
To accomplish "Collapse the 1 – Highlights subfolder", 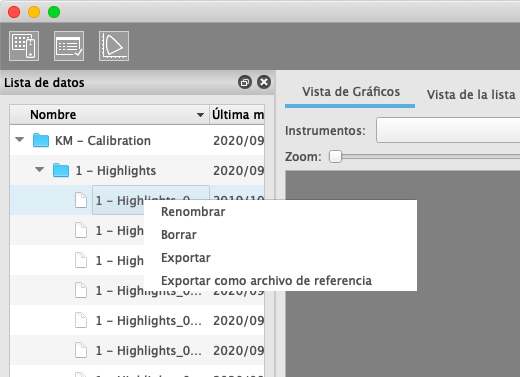I will [x=40, y=170].
